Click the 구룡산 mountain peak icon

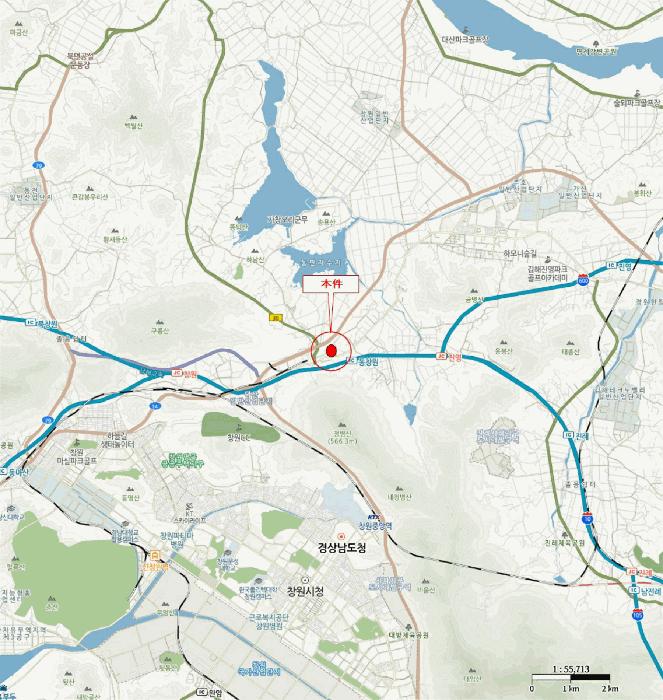point(159,322)
